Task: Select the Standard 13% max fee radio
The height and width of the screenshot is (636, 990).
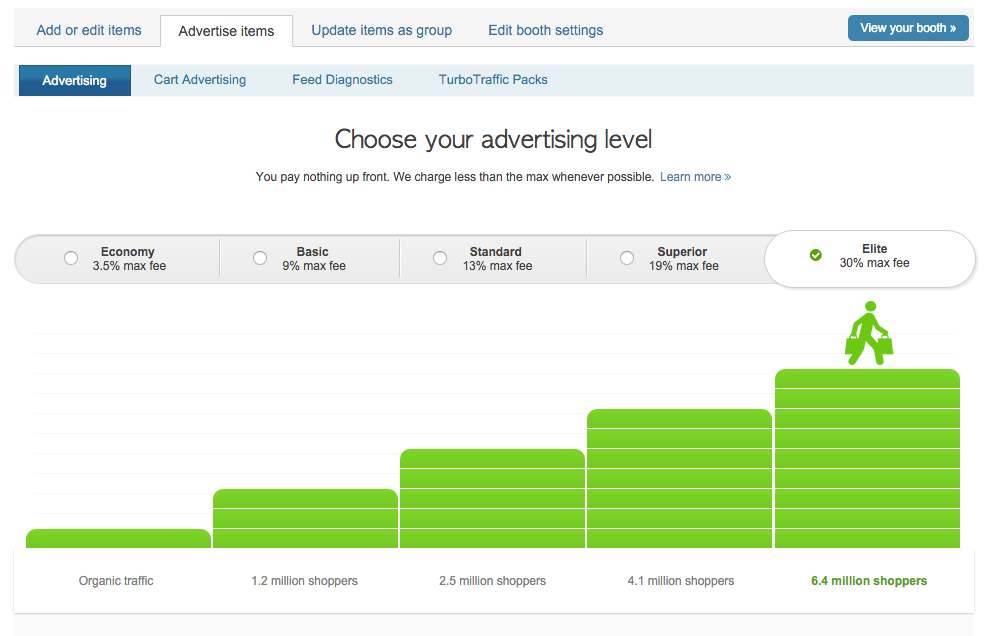Action: [440, 258]
